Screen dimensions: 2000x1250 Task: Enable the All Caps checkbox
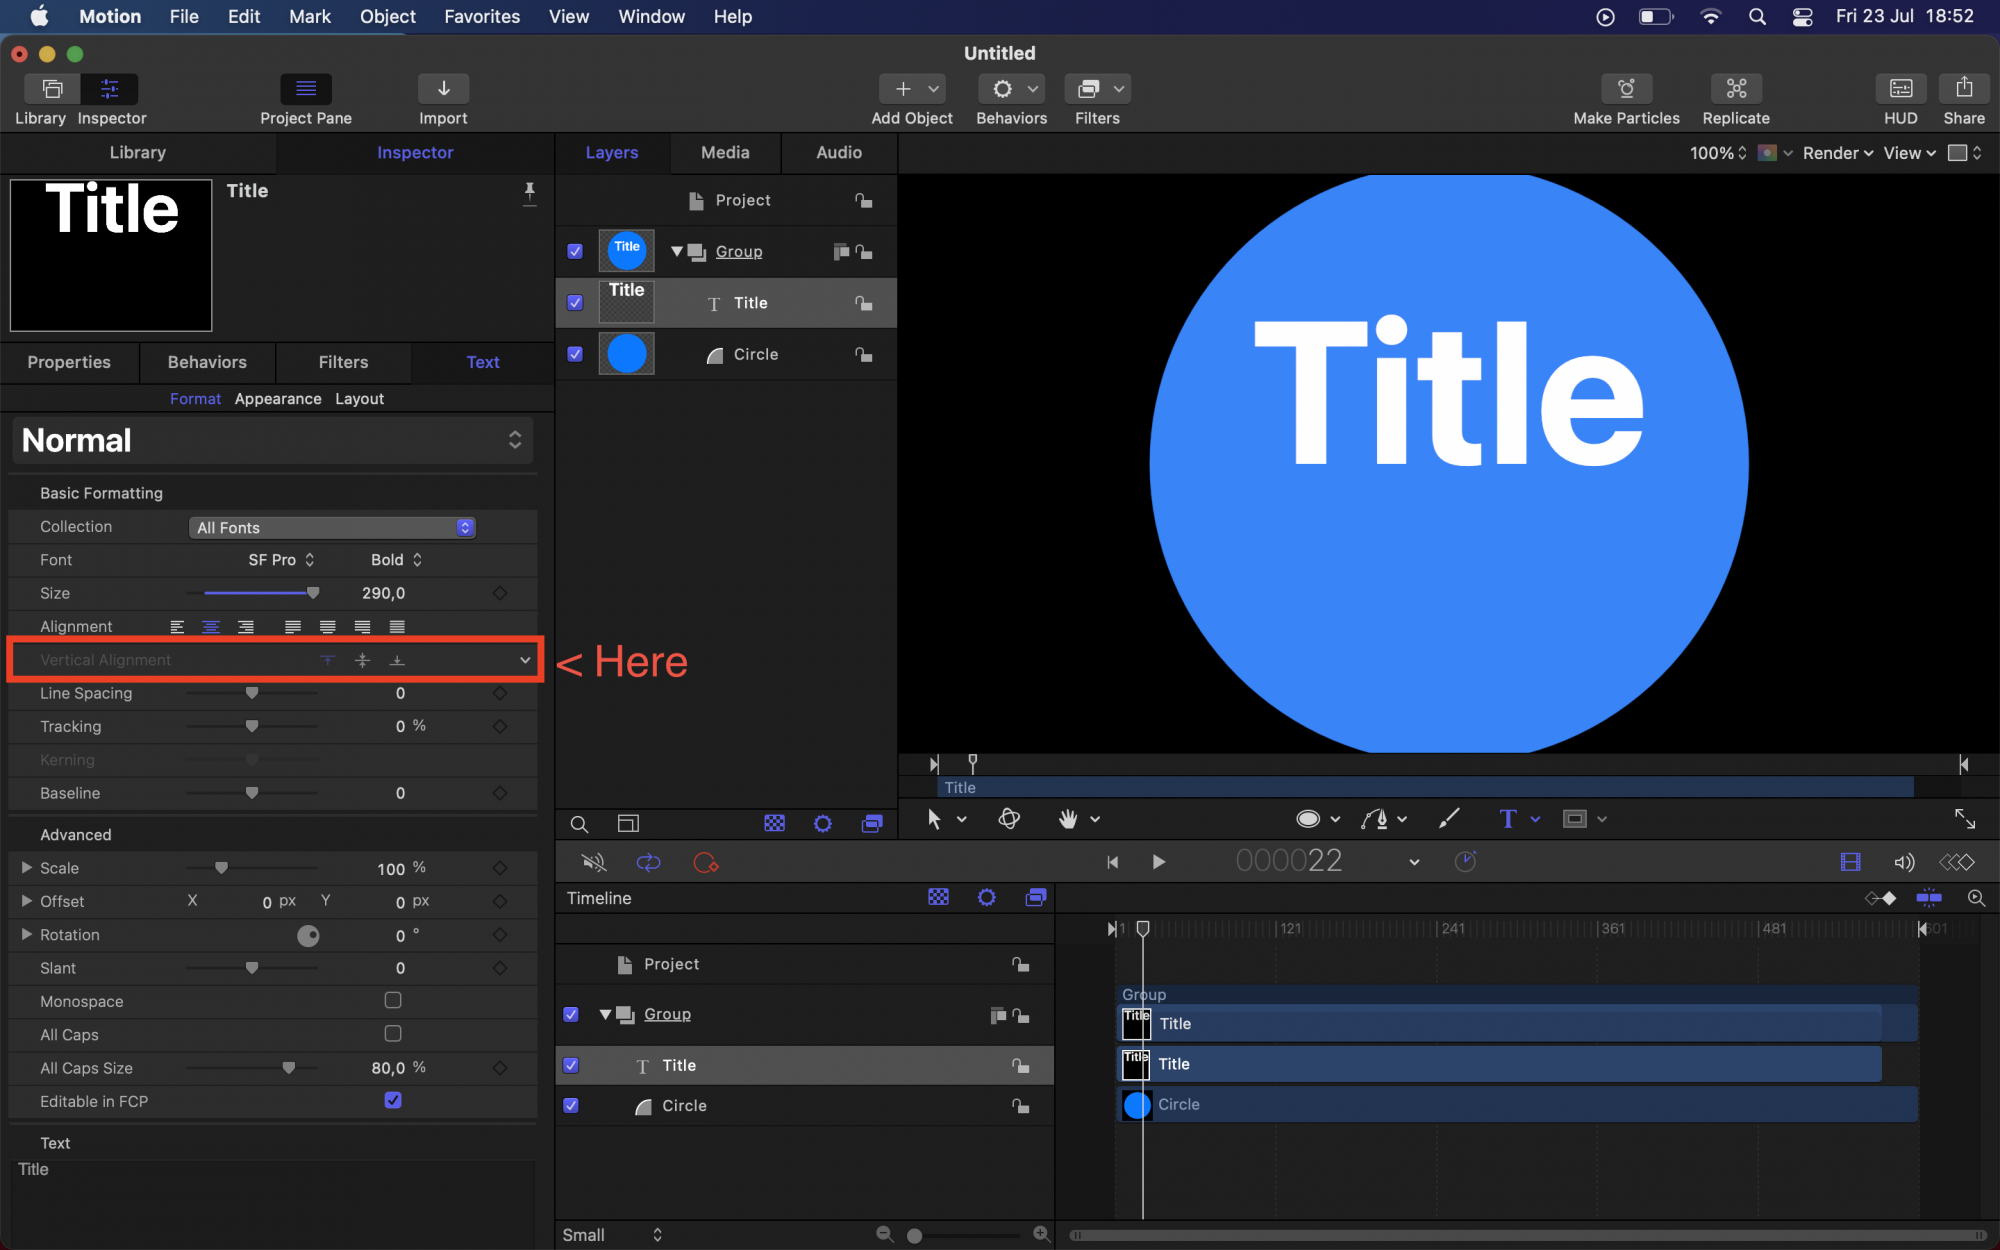tap(393, 1033)
